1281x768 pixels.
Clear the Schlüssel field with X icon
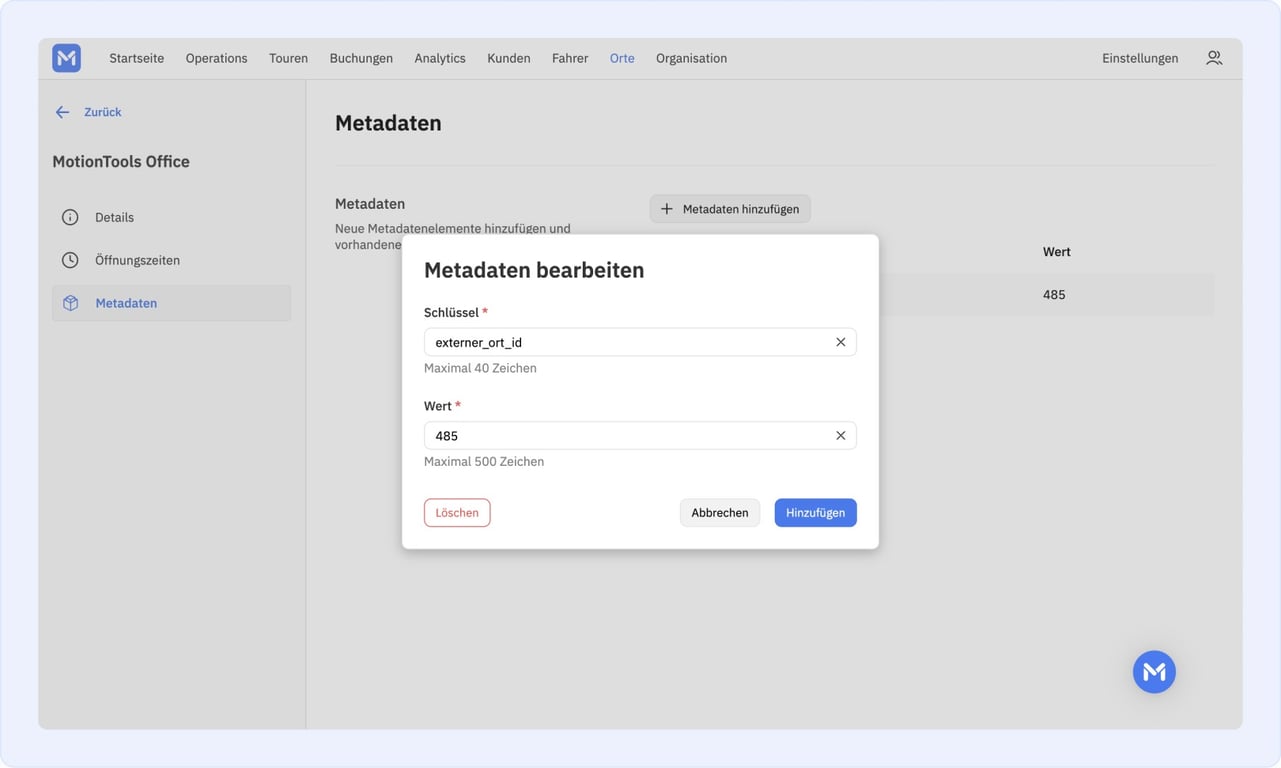(x=840, y=342)
